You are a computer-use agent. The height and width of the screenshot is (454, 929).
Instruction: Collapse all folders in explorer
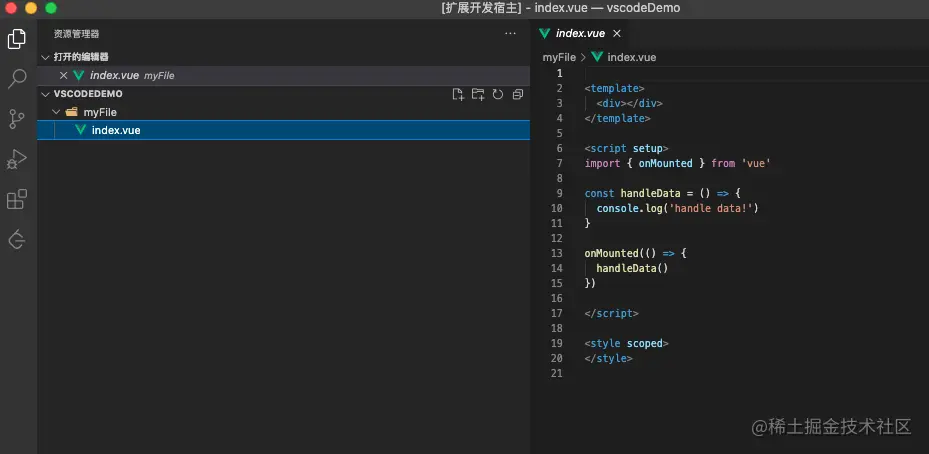click(x=518, y=94)
